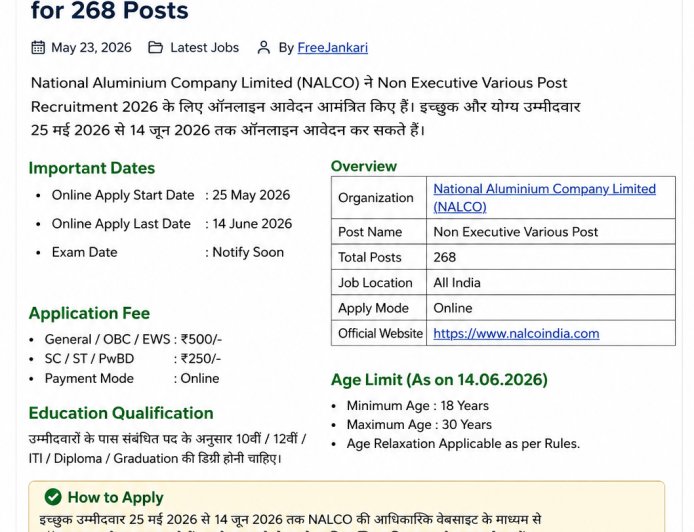The width and height of the screenshot is (694, 532).
Task: Click the Important Dates heading
Action: coord(92,168)
